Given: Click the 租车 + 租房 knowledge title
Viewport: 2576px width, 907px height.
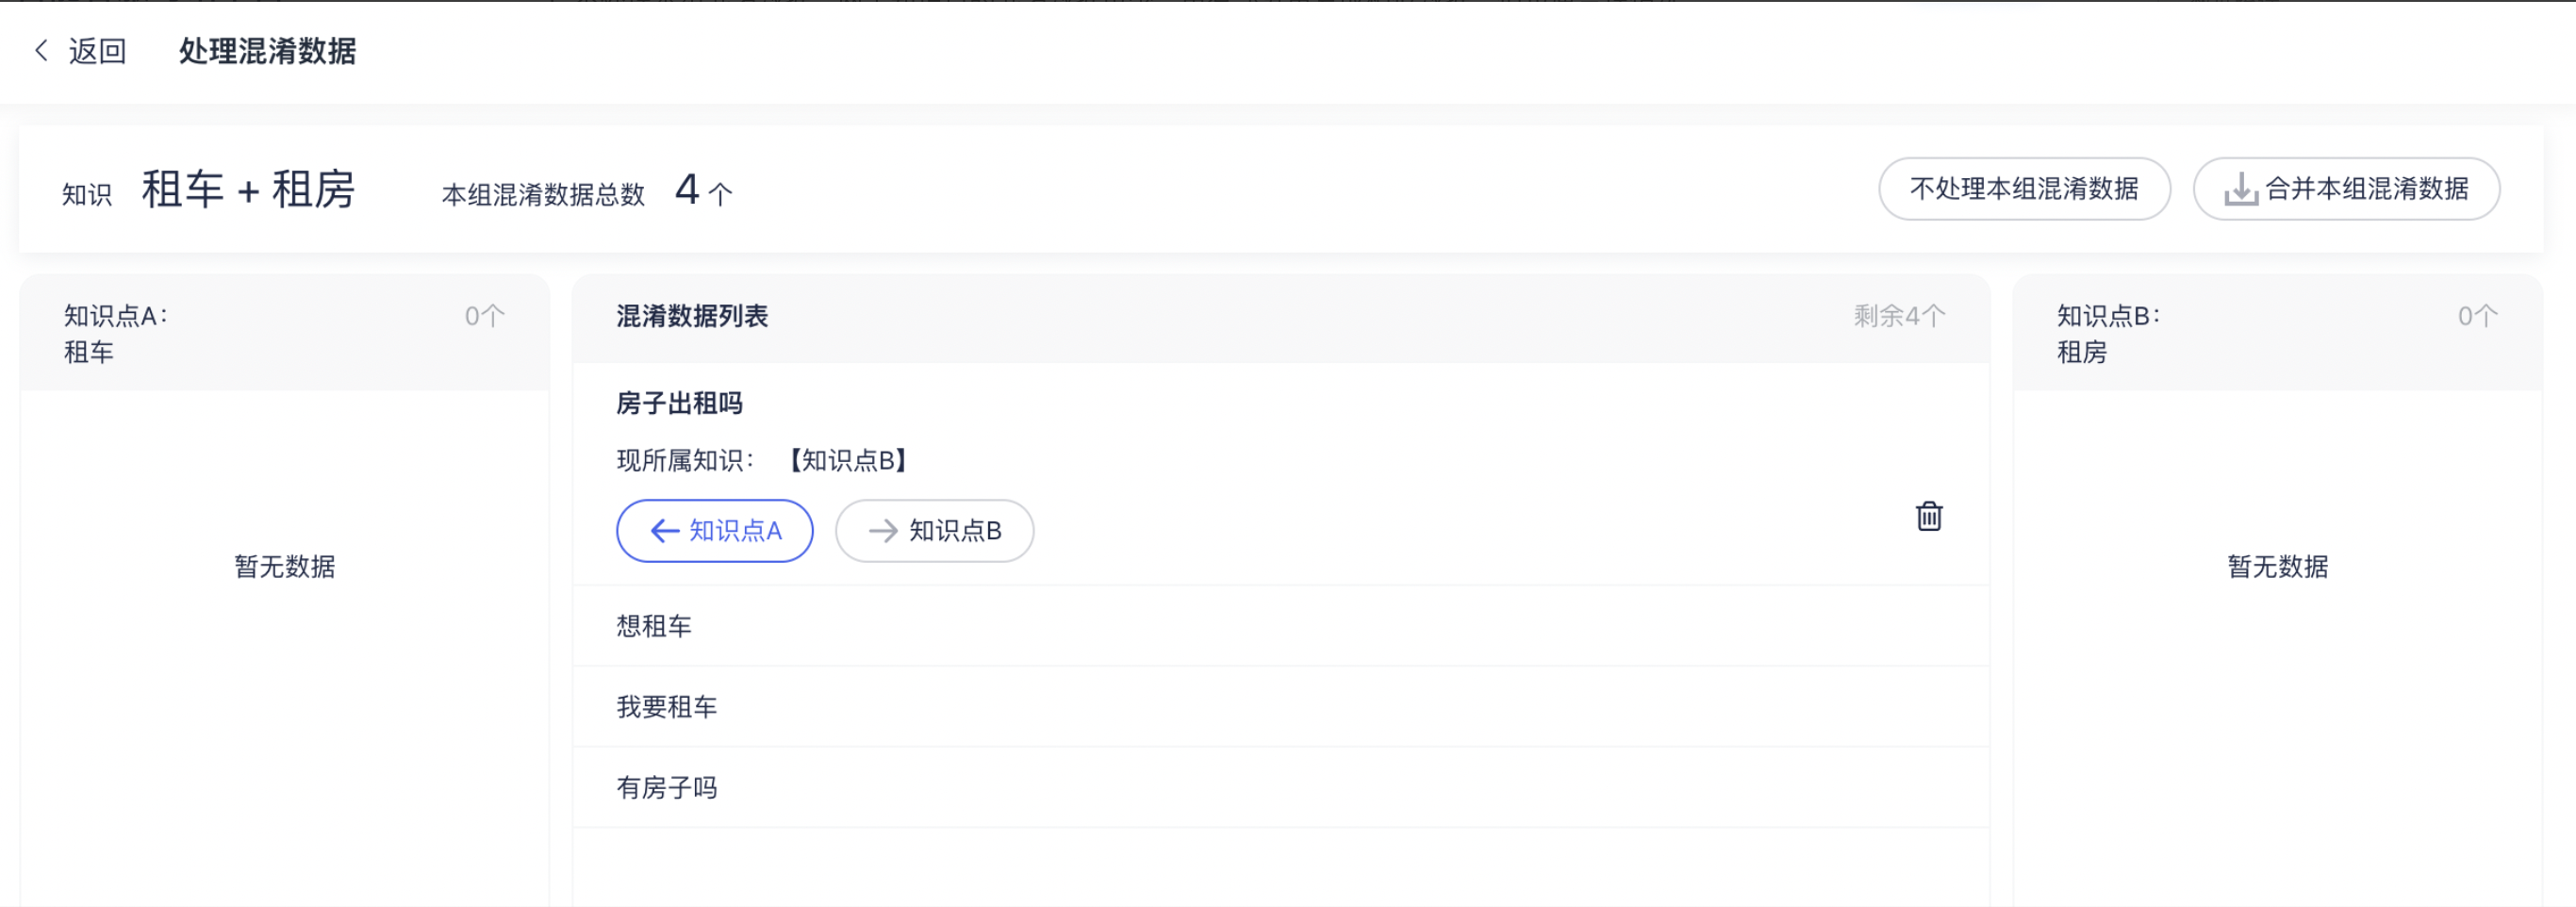Looking at the screenshot, I should click(x=248, y=189).
